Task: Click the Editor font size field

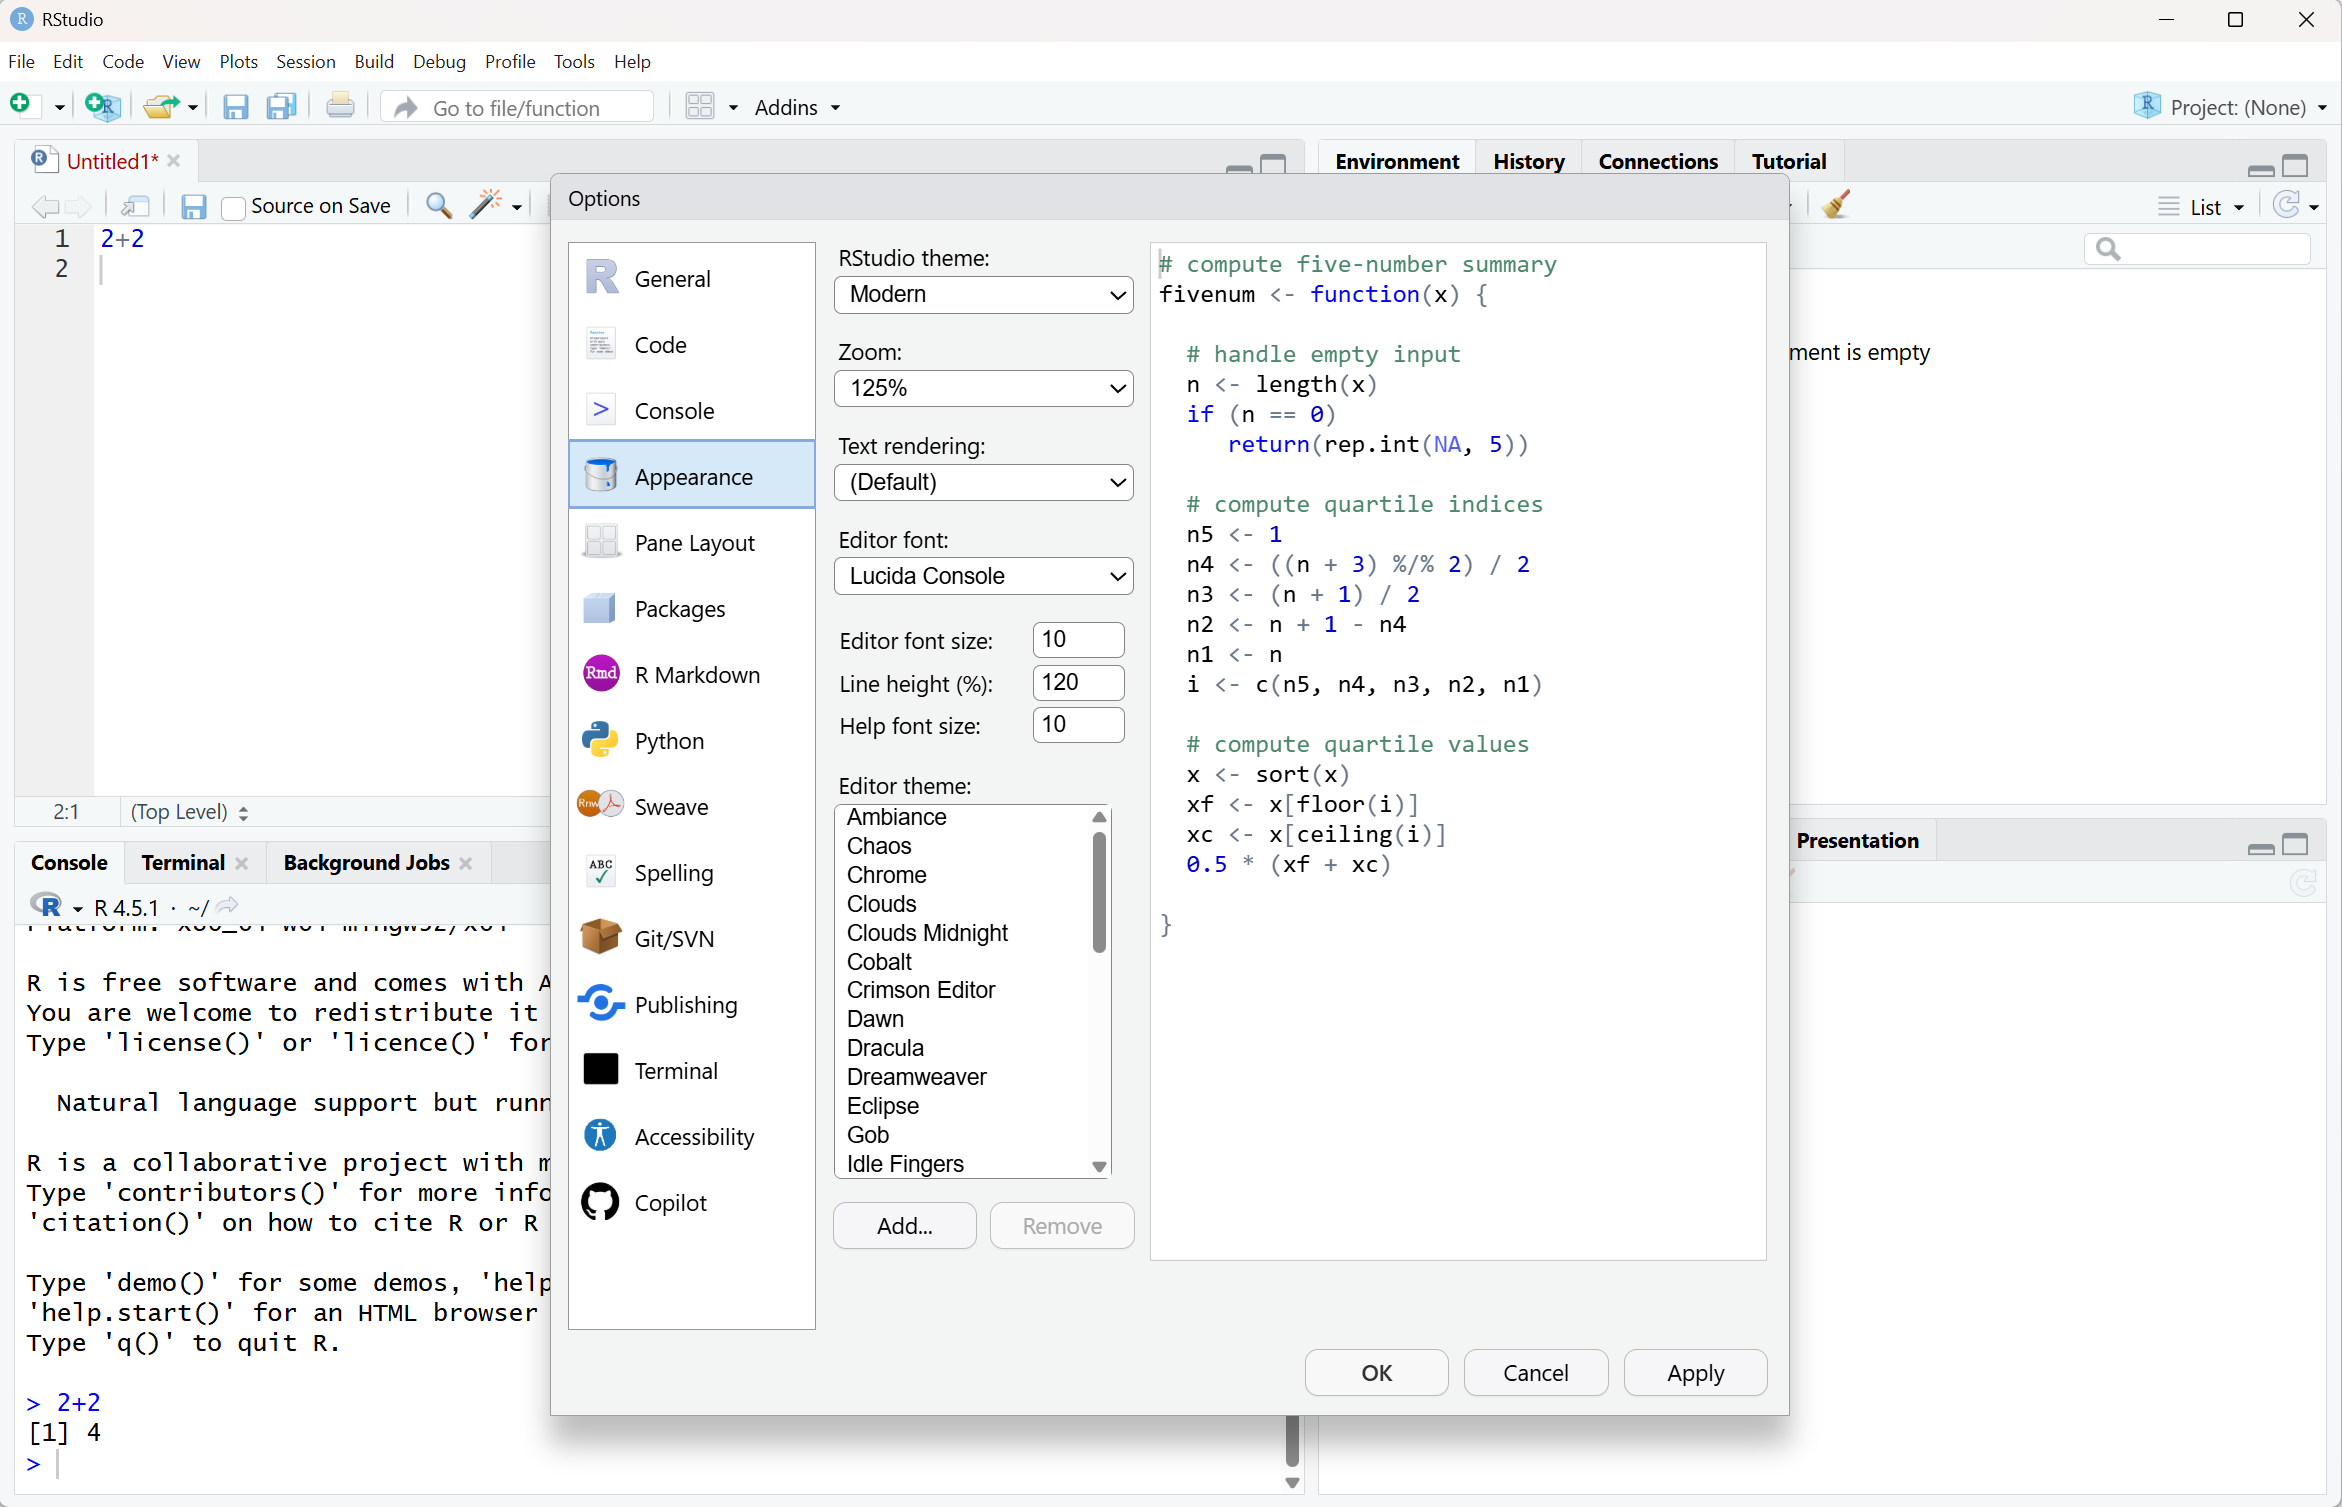Action: 1078,640
